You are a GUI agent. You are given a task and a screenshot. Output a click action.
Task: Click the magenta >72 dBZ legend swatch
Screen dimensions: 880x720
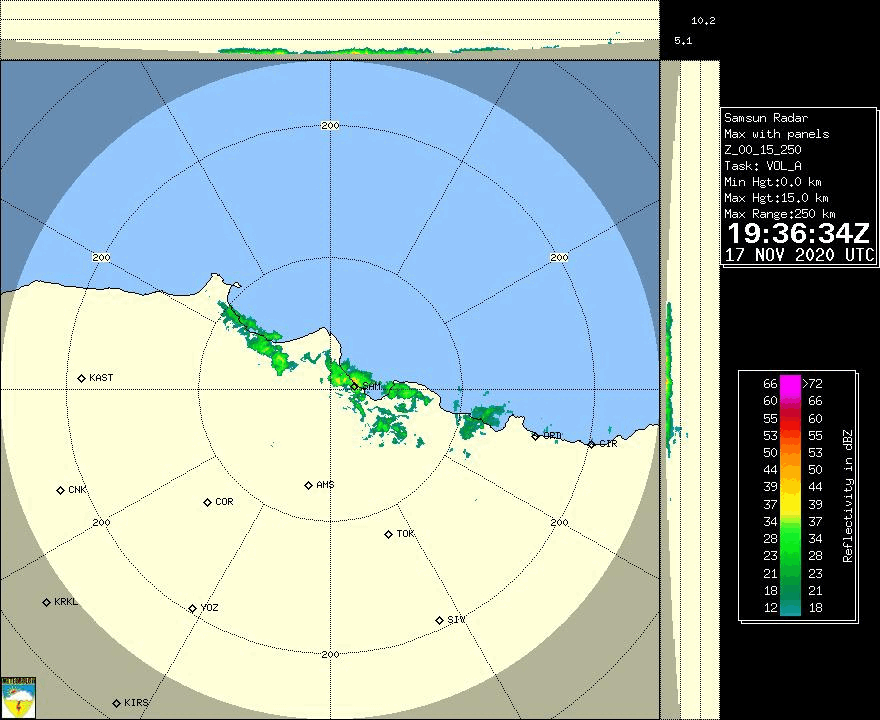(x=790, y=384)
